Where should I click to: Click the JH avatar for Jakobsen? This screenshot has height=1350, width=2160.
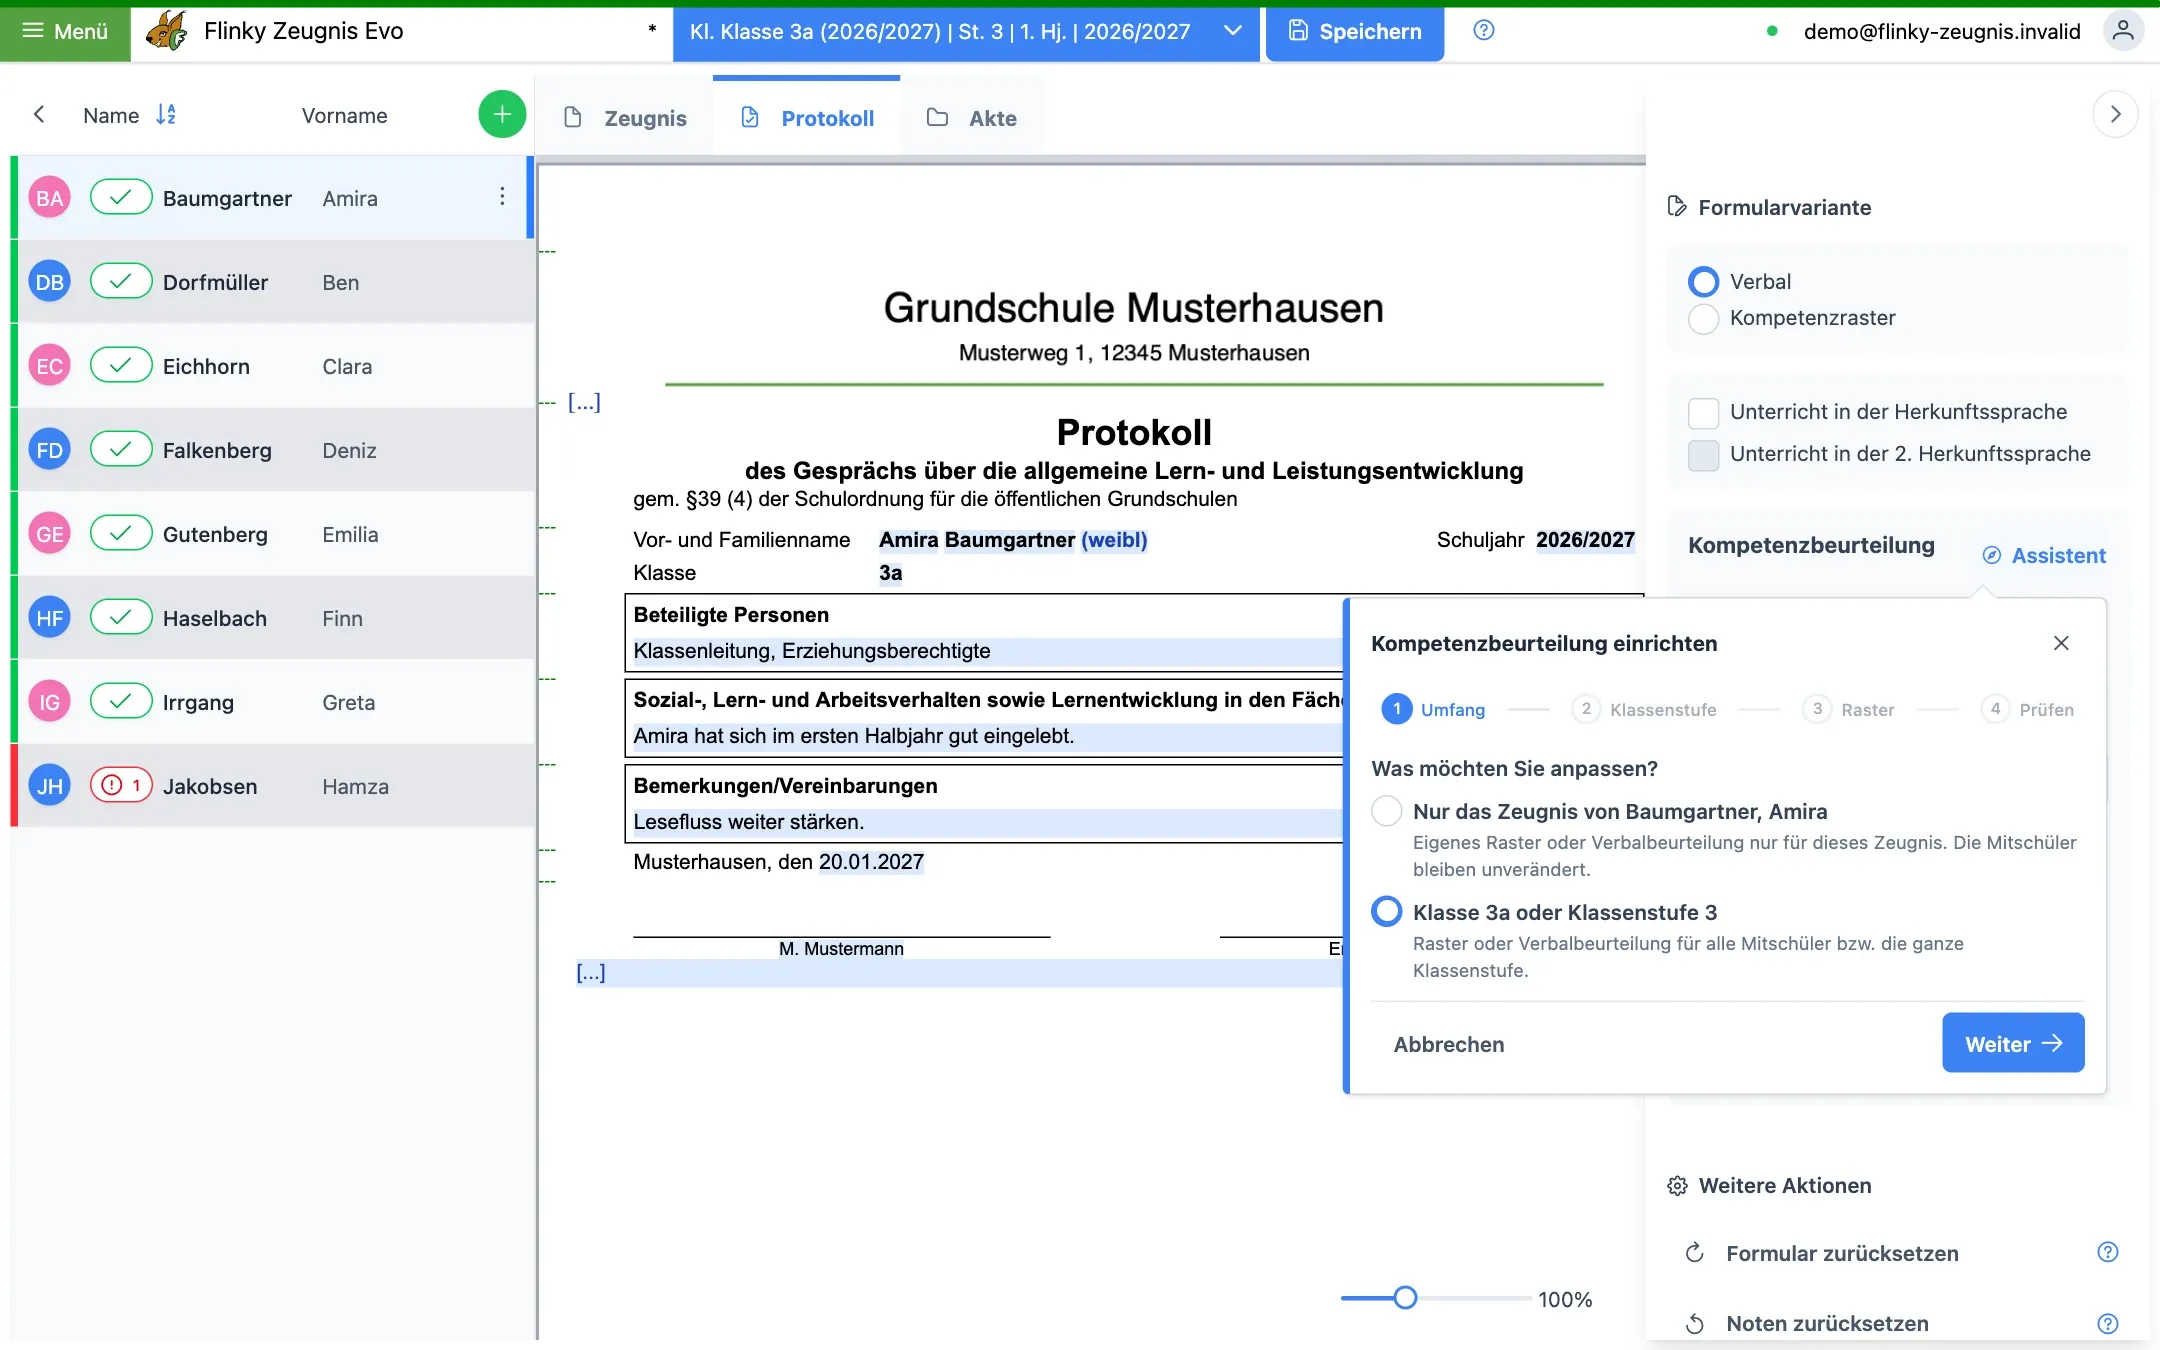coord(50,786)
